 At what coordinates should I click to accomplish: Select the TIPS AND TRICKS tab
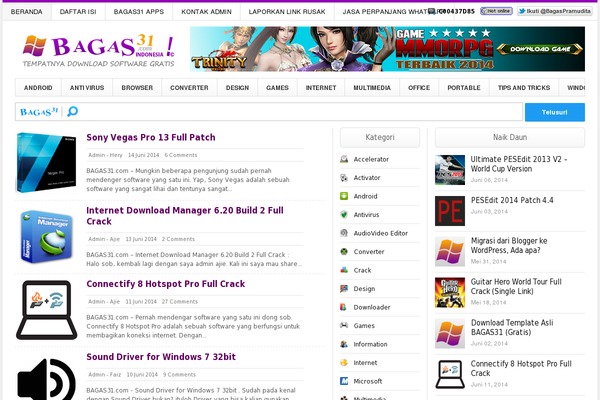click(x=524, y=88)
